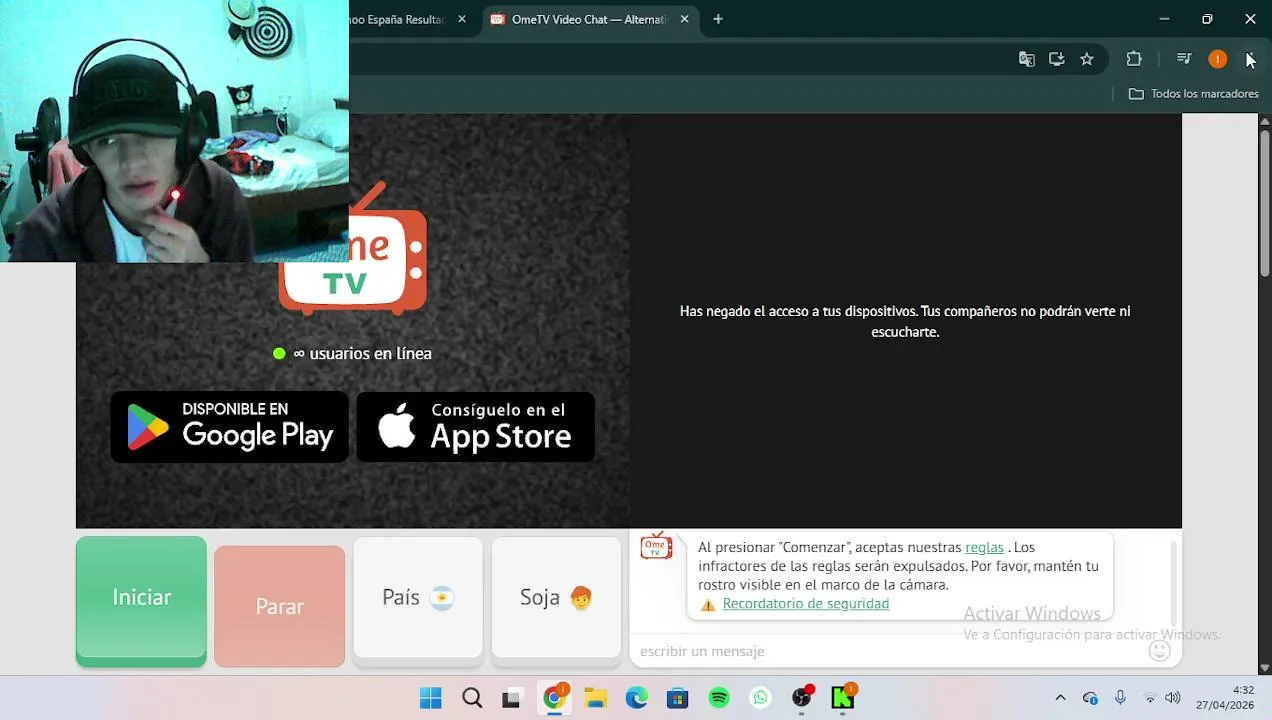Open the extensions puzzle icon
1272x720 pixels.
click(1134, 59)
